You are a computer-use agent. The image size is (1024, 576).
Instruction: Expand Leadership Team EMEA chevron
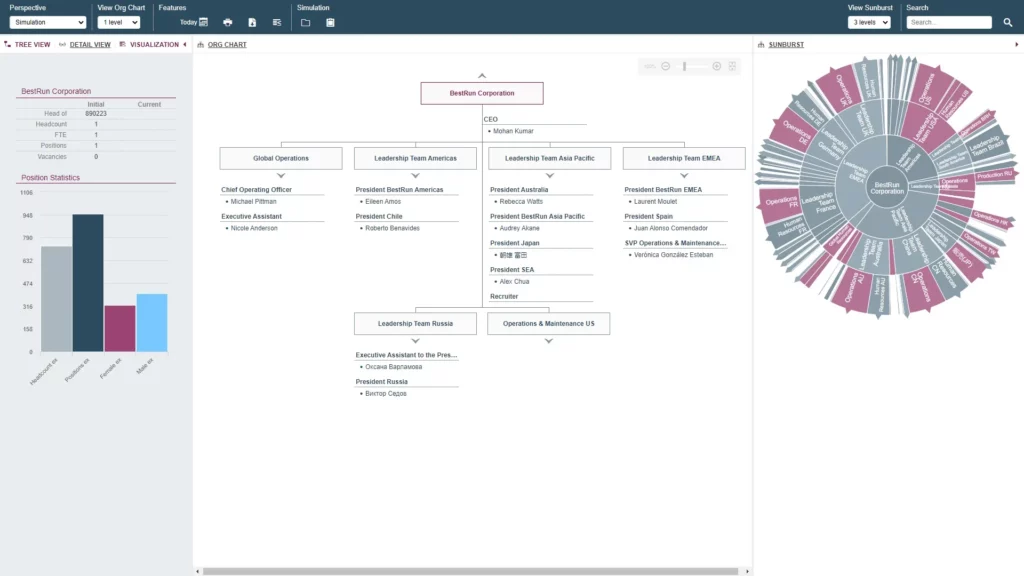click(x=684, y=176)
